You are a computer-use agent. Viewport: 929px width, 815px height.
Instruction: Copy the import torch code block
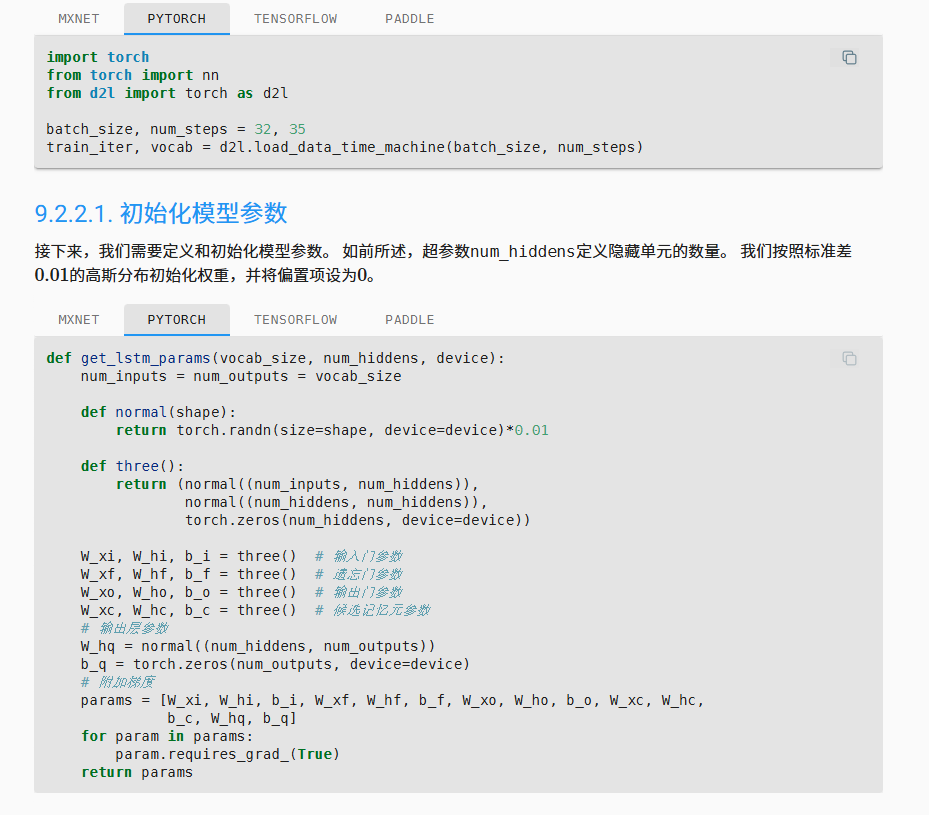[x=849, y=58]
